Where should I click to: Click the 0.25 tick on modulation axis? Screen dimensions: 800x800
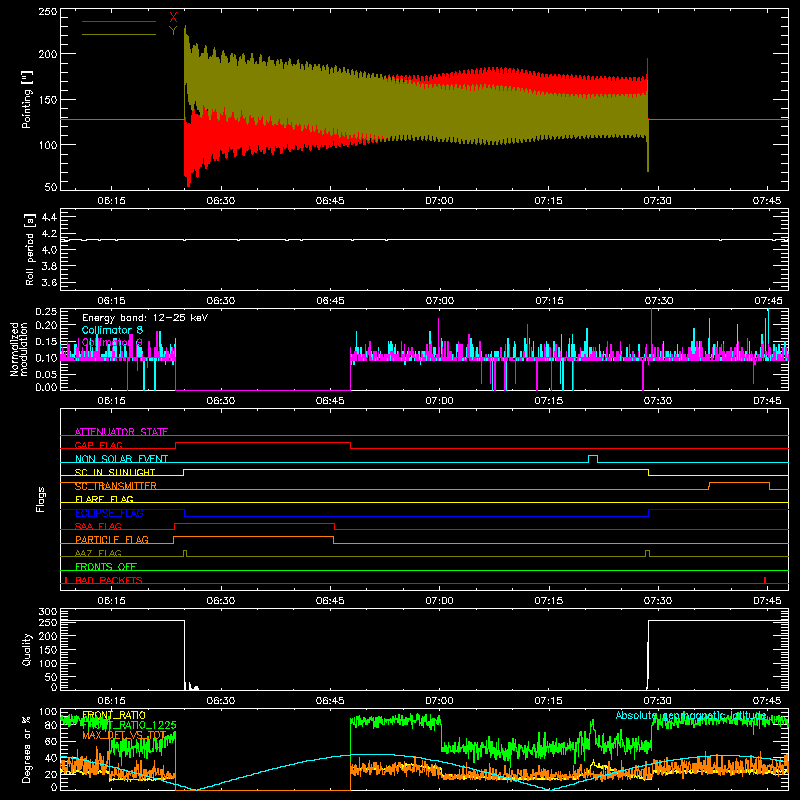tap(47, 312)
